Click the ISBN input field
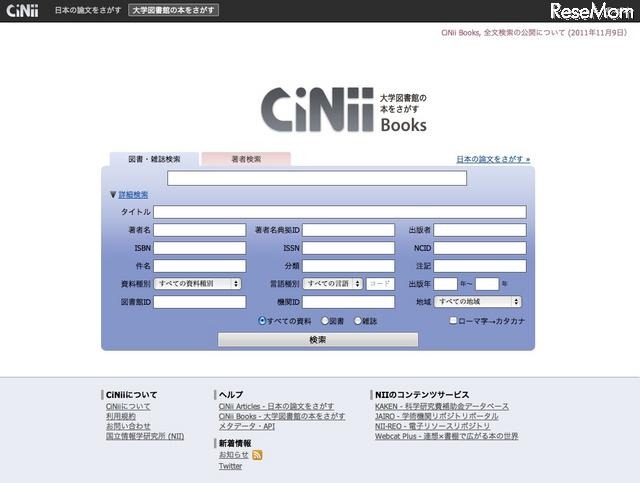 coord(200,248)
